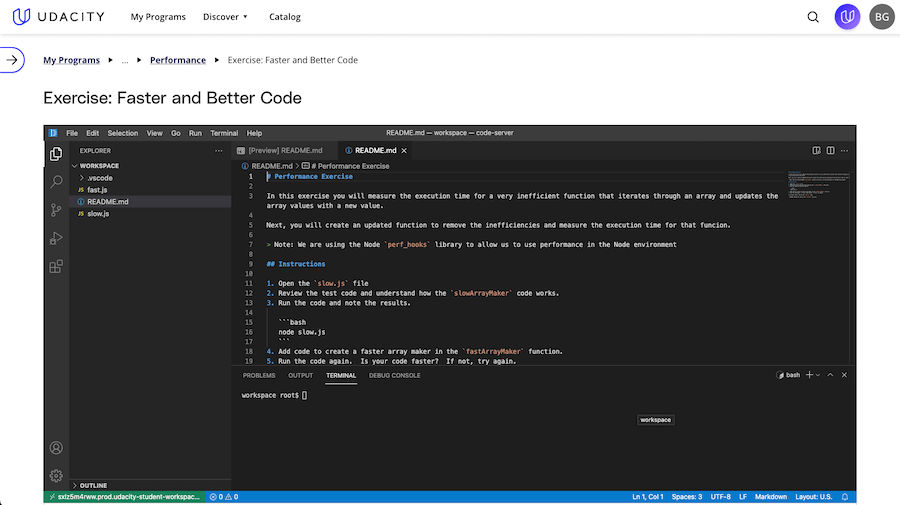Open preview to the side icon
900x505 pixels.
pyautogui.click(x=816, y=150)
